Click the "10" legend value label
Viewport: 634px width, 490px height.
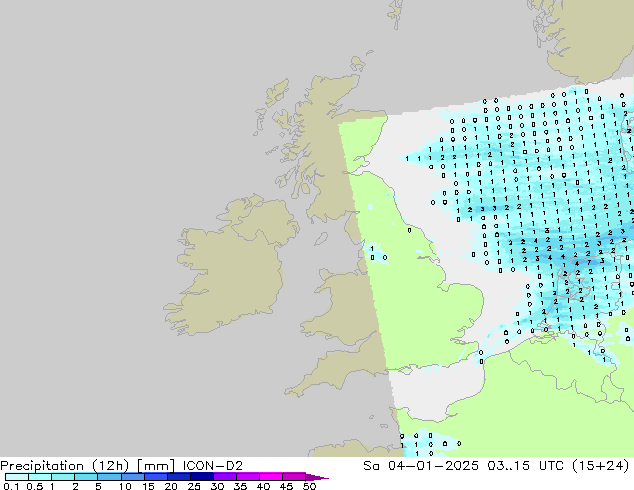coord(125,486)
